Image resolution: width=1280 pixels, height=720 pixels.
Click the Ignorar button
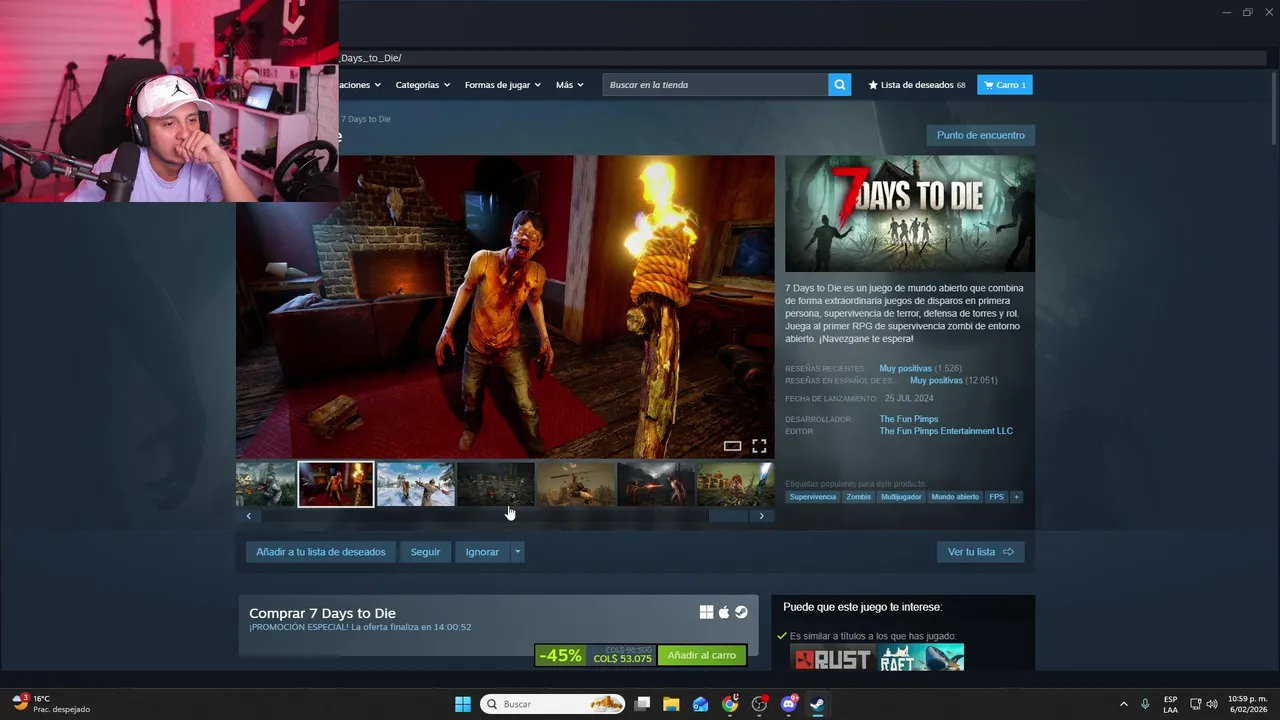click(482, 552)
